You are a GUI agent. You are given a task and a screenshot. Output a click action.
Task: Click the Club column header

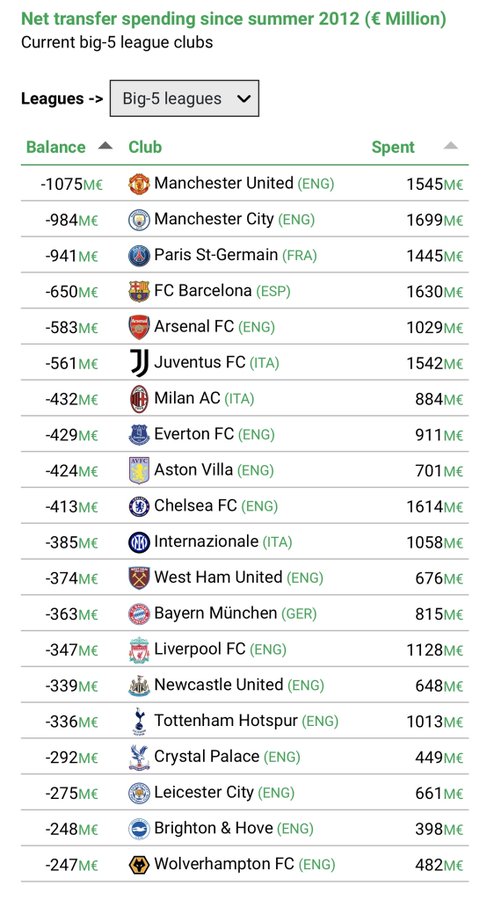(145, 147)
